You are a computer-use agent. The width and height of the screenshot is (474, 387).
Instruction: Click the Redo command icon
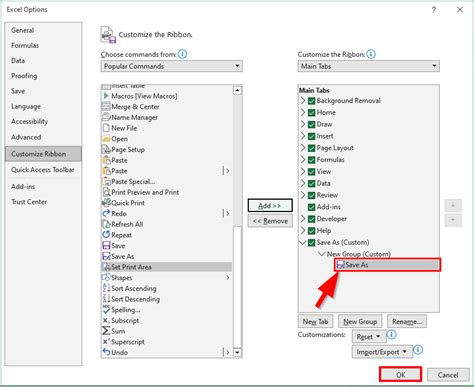click(x=106, y=213)
